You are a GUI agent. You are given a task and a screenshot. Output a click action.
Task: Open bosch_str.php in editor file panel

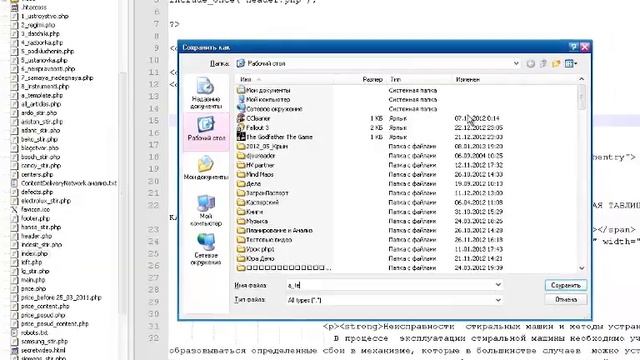tap(40, 157)
